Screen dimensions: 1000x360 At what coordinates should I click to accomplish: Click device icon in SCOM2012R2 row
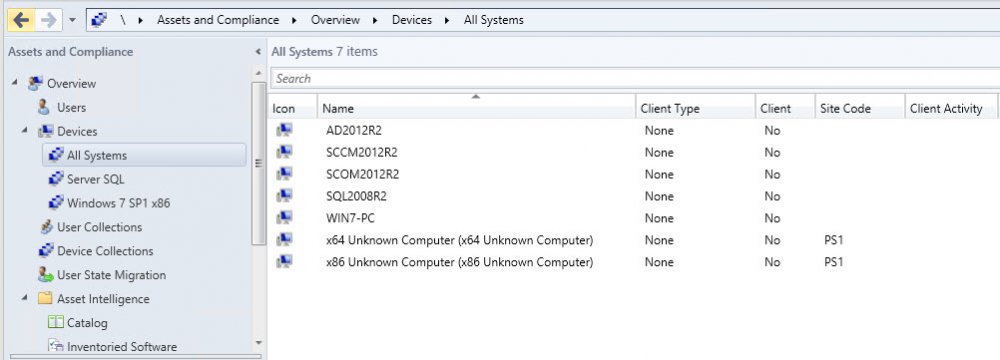coord(284,174)
